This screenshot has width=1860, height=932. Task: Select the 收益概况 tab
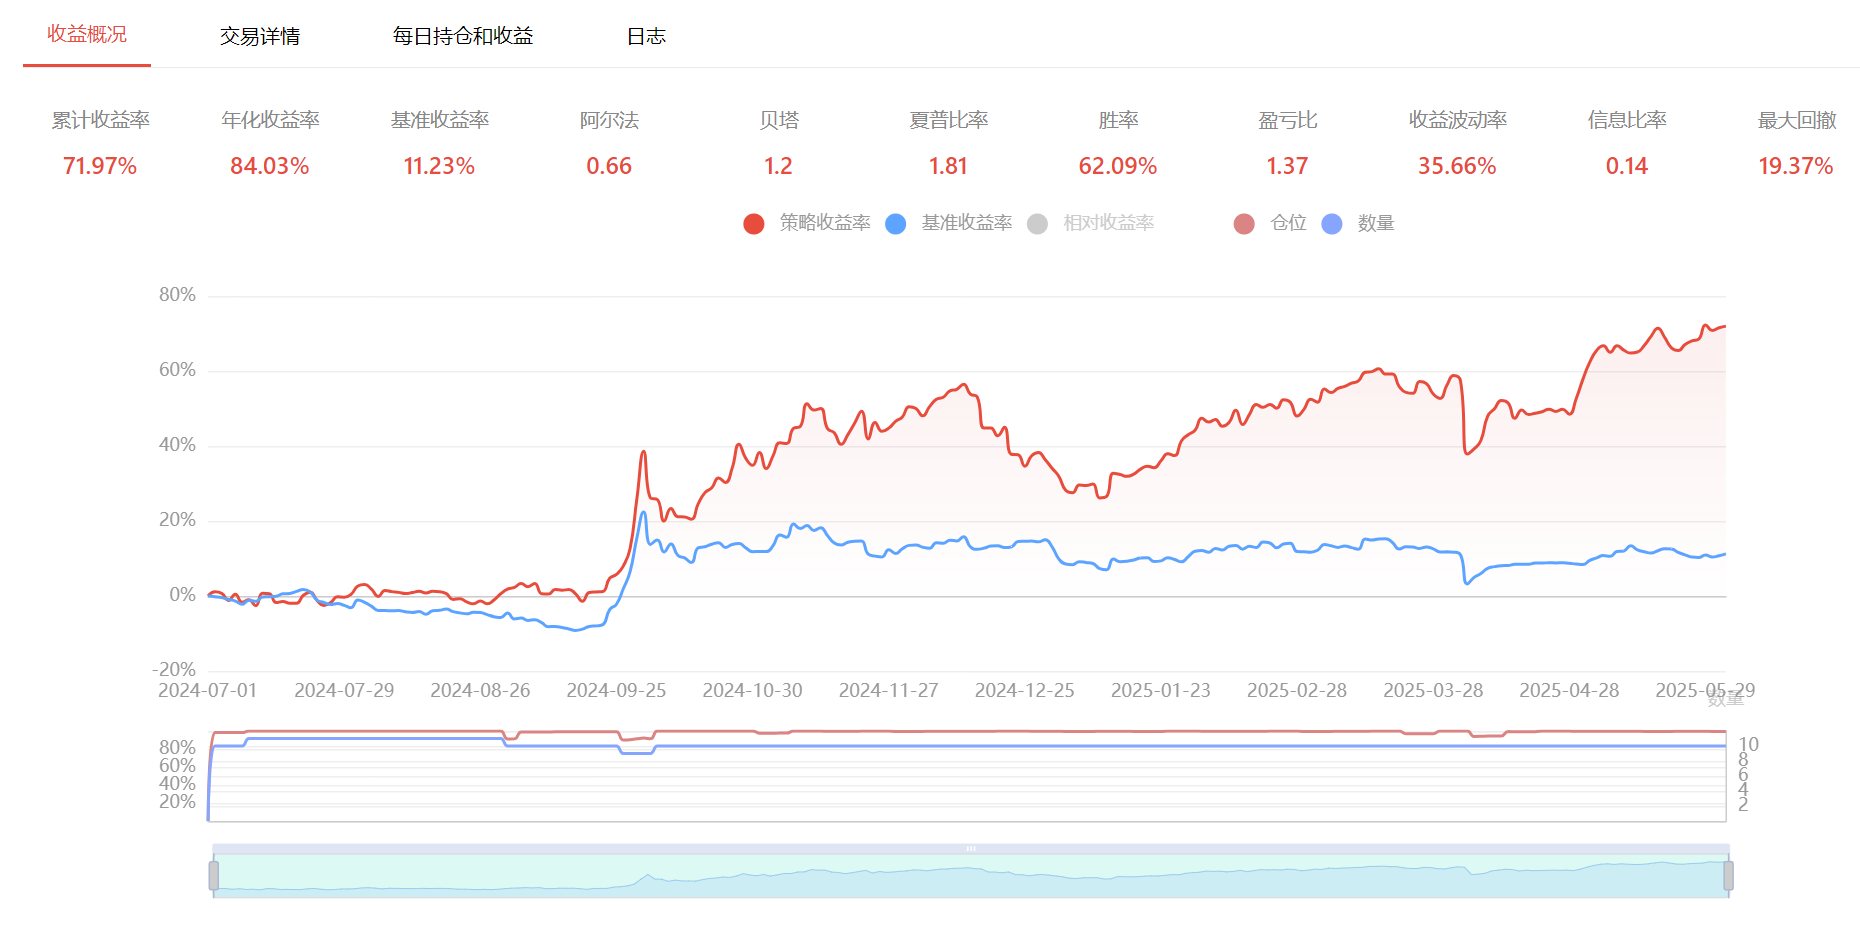coord(87,34)
